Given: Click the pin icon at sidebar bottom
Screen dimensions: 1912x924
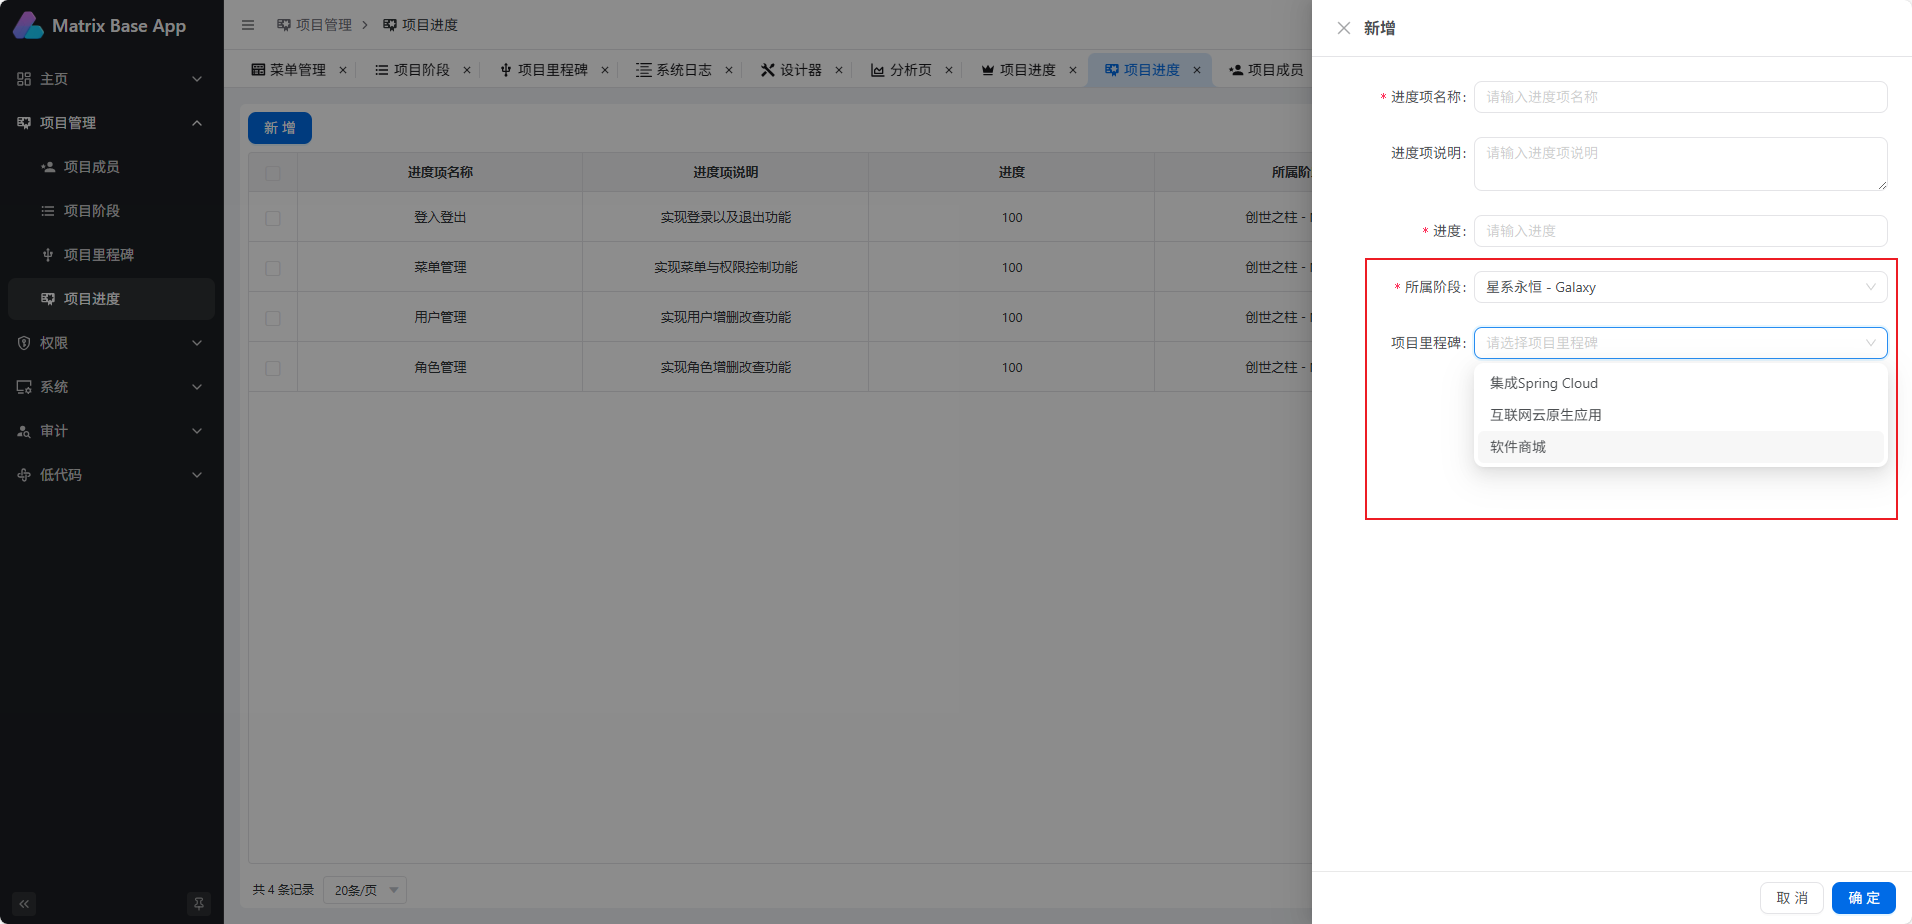Looking at the screenshot, I should coord(199,904).
